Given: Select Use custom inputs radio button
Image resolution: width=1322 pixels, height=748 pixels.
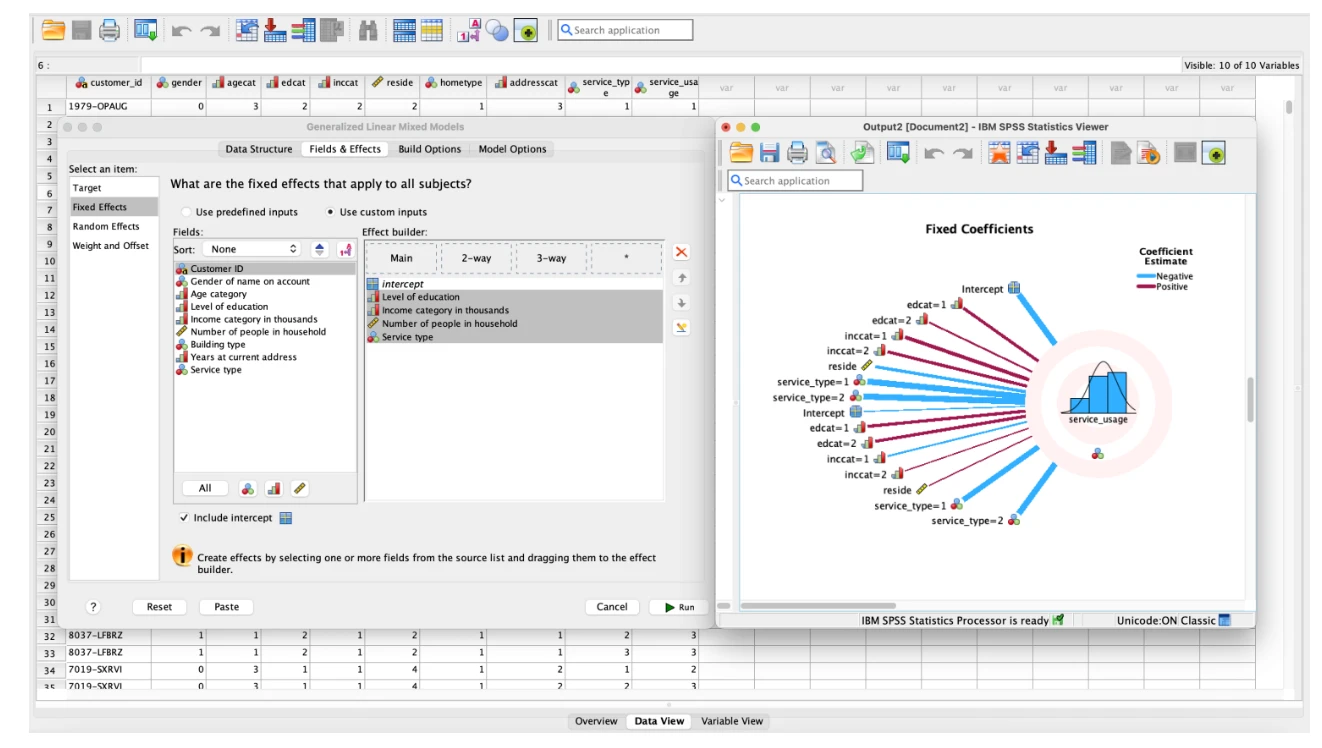Looking at the screenshot, I should (x=330, y=212).
